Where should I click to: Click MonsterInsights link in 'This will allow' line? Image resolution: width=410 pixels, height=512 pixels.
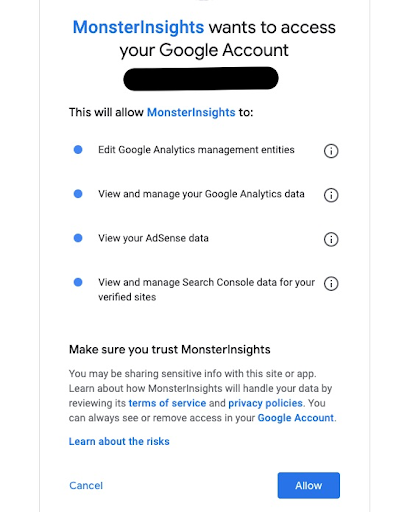point(191,112)
